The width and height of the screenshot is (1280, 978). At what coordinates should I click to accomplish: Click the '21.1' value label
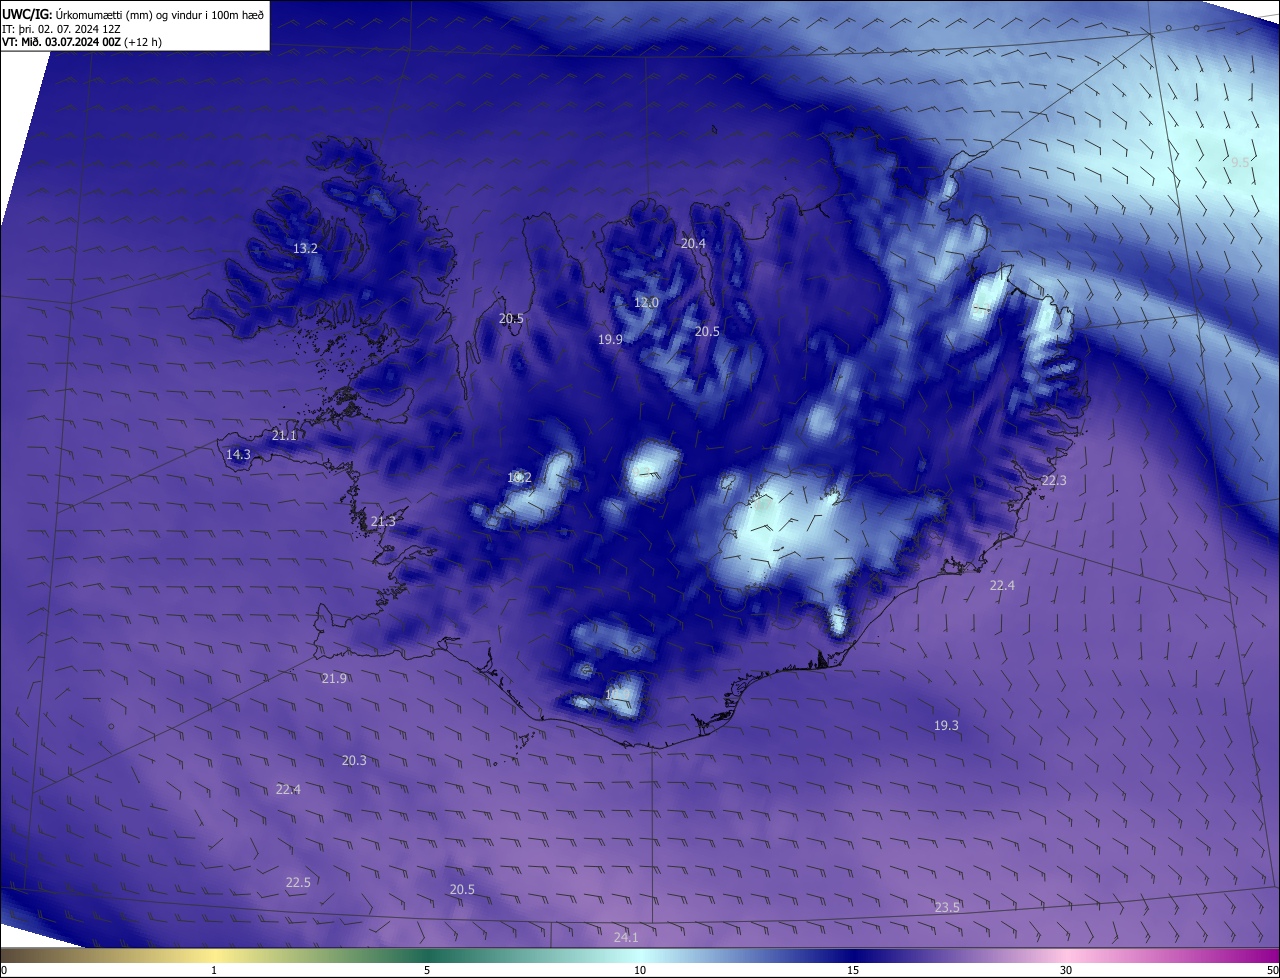284,435
